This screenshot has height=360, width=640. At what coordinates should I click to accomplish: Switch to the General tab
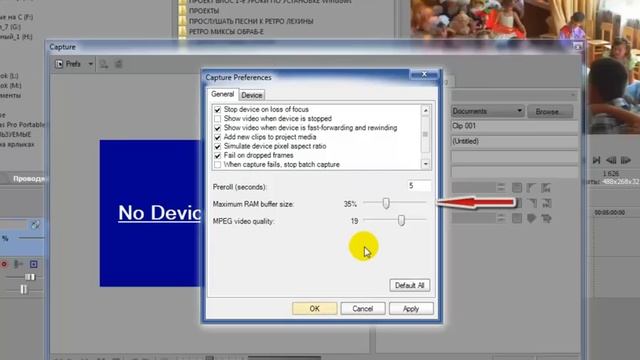coord(222,94)
